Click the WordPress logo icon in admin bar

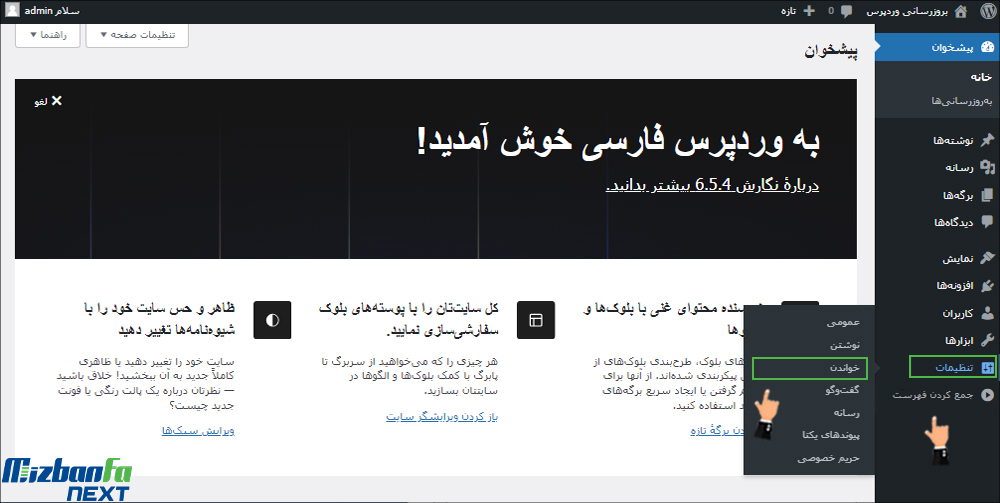click(x=986, y=11)
